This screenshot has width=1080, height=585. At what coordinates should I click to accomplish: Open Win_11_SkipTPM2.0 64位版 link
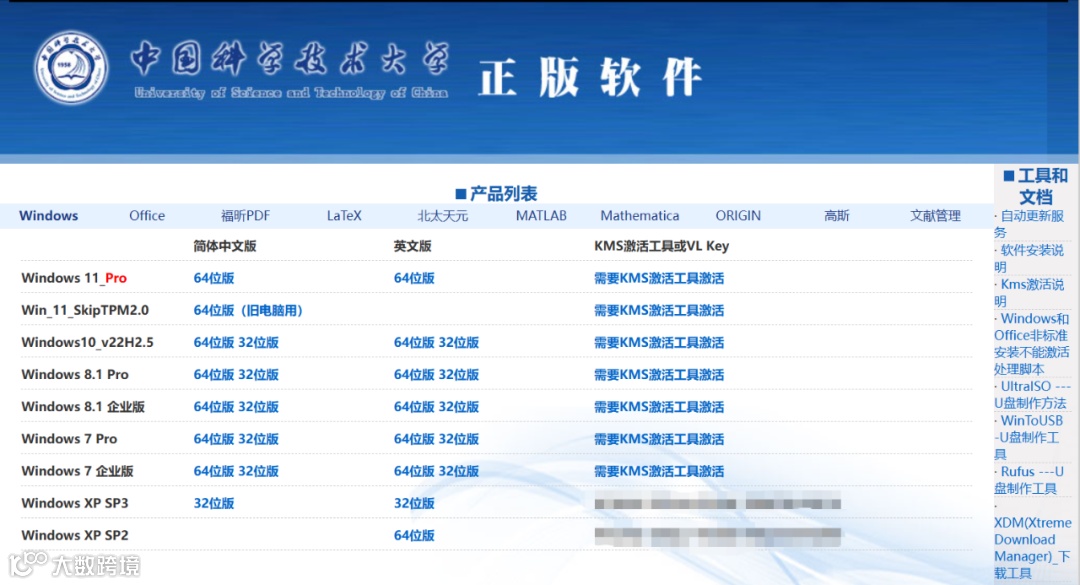[x=214, y=310]
